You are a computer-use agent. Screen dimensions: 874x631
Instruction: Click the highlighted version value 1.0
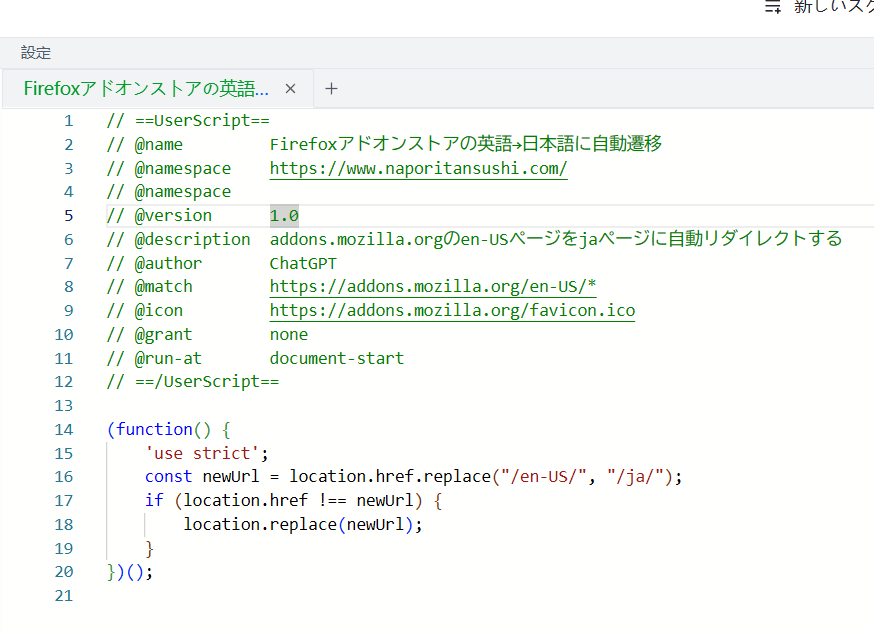[x=284, y=216]
